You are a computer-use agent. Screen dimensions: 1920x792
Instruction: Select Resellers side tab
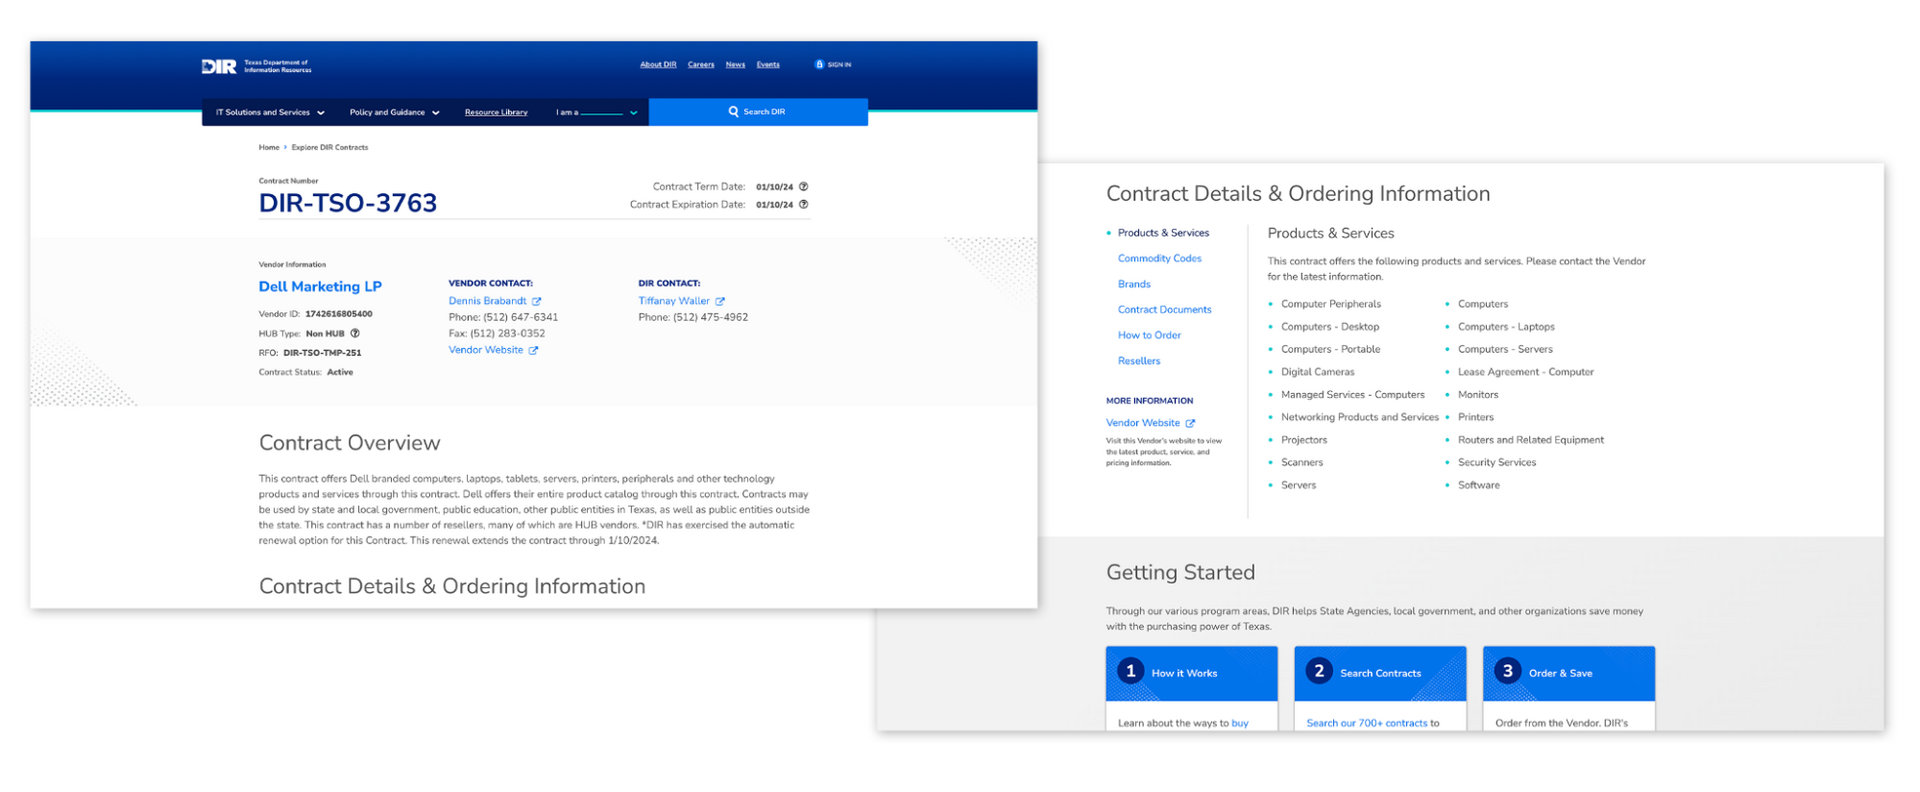point(1139,361)
